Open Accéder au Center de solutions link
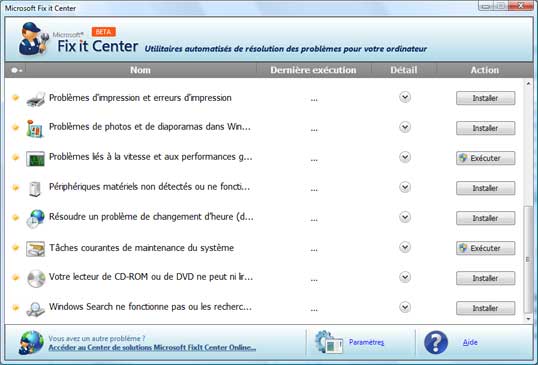Image resolution: width=538 pixels, height=365 pixels. coord(152,348)
